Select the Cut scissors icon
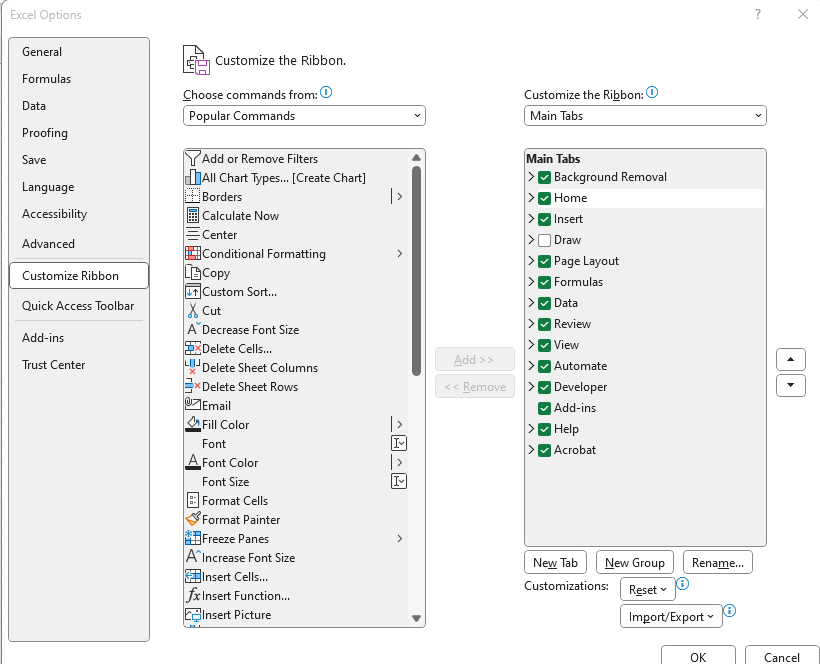This screenshot has height=664, width=820. coord(193,311)
